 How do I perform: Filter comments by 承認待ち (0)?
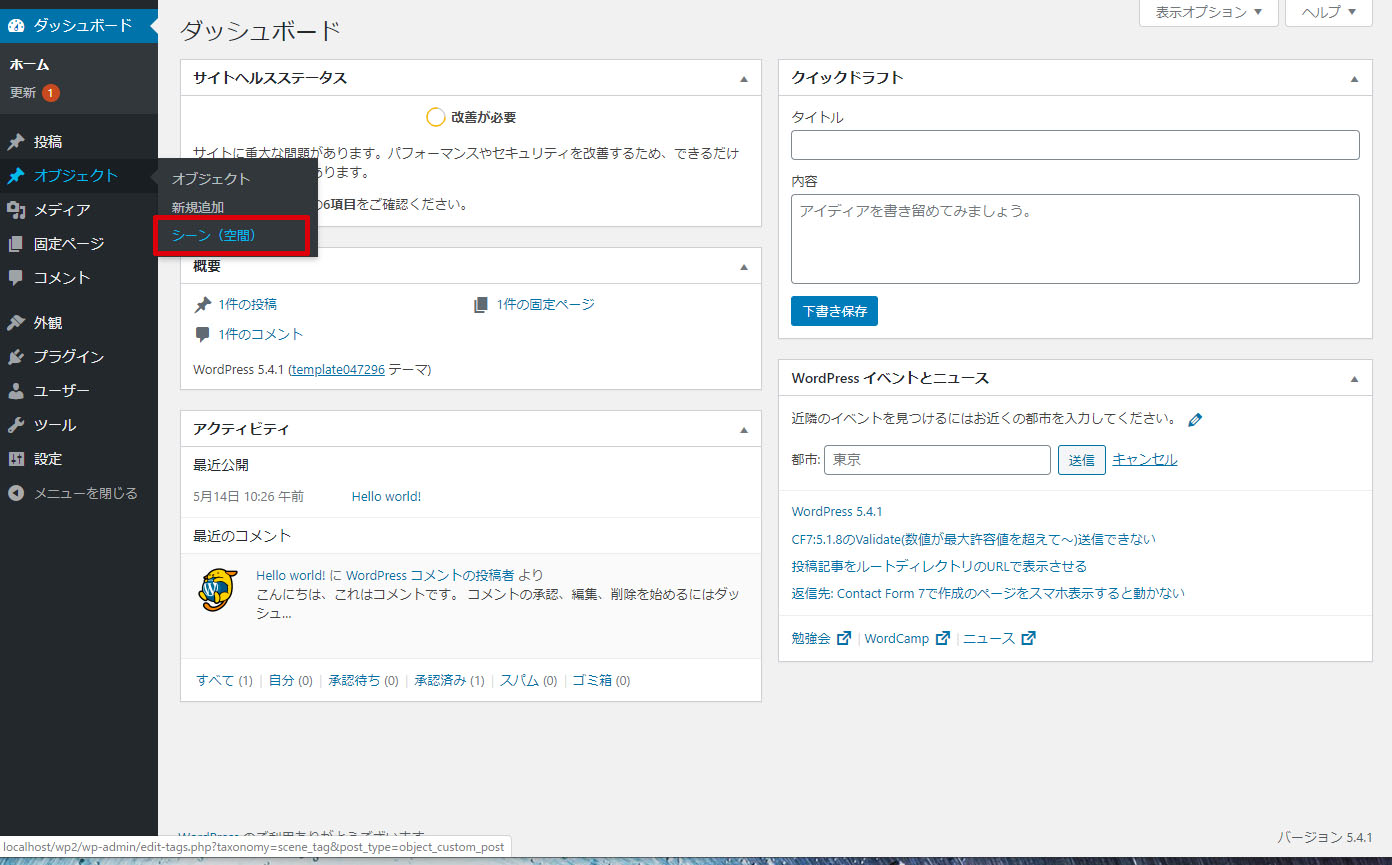pyautogui.click(x=363, y=681)
